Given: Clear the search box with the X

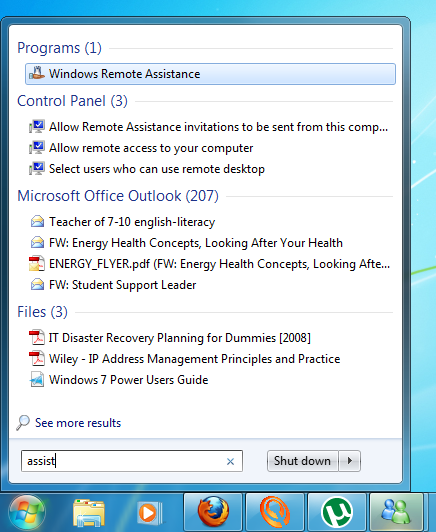Looking at the screenshot, I should click(x=230, y=461).
